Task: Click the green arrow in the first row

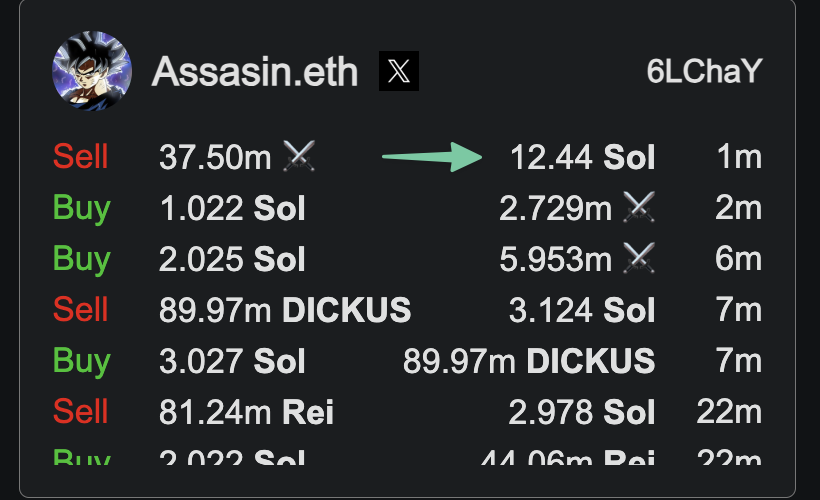Action: [x=432, y=156]
